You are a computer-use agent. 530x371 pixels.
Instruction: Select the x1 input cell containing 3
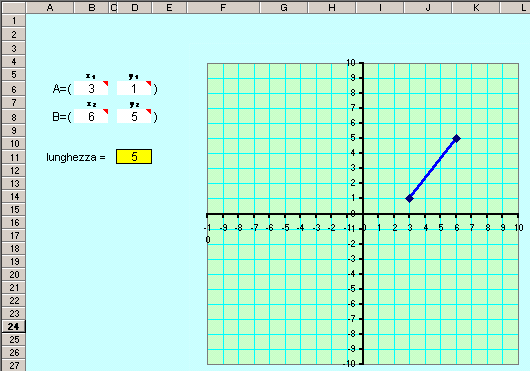pos(91,89)
